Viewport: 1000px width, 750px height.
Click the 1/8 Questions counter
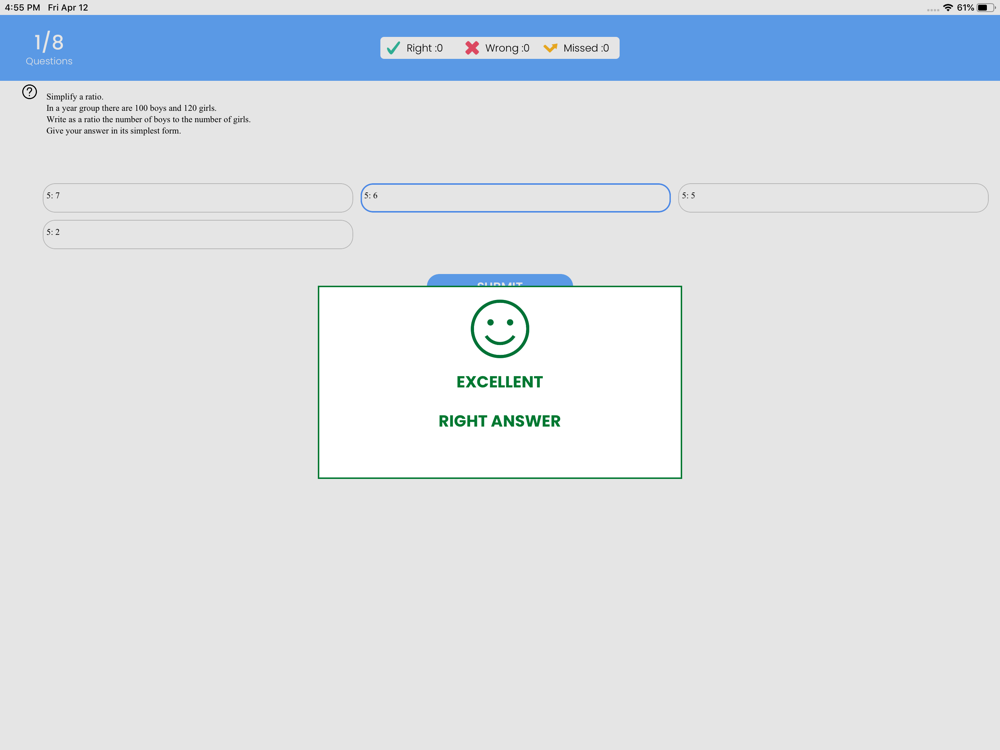(x=49, y=49)
